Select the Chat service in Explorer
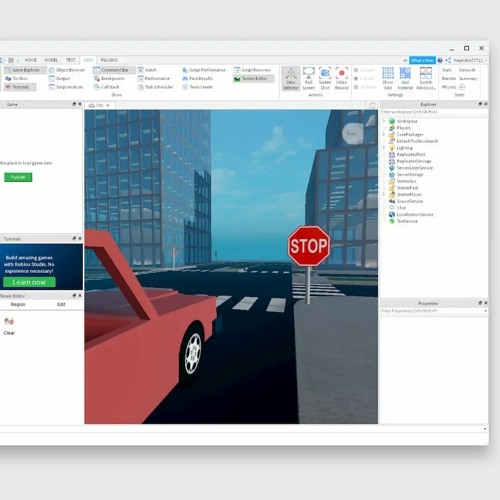The height and width of the screenshot is (500, 500). (397, 208)
